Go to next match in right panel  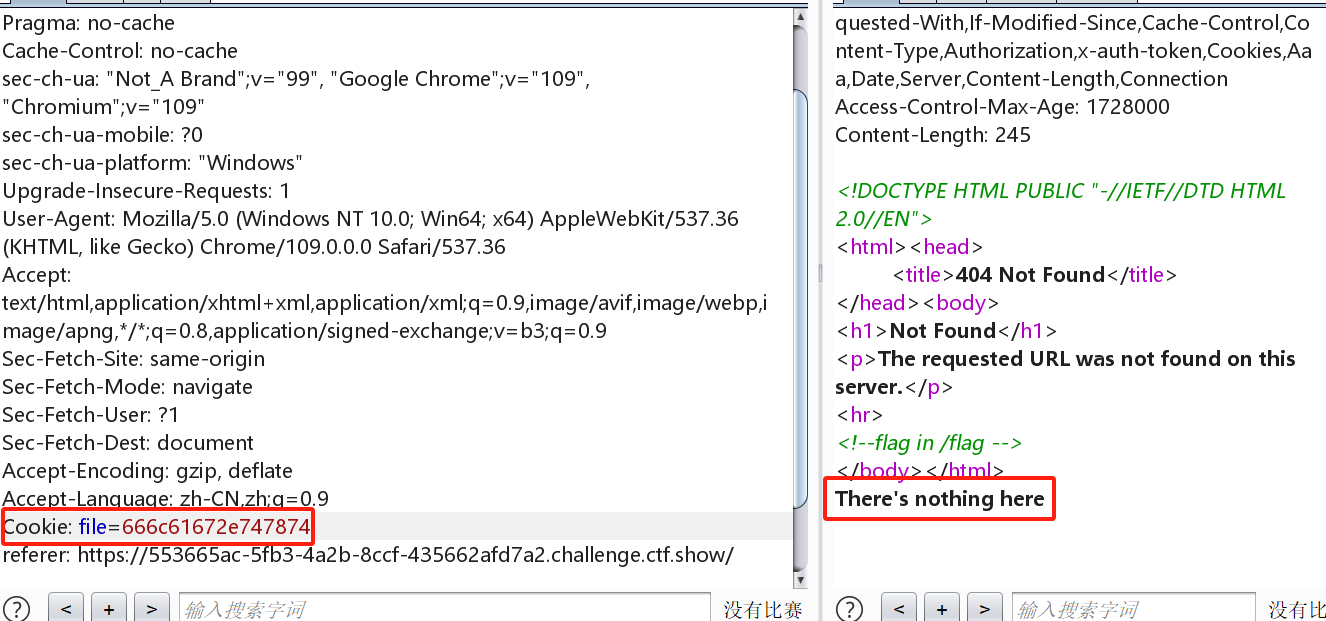(x=984, y=607)
